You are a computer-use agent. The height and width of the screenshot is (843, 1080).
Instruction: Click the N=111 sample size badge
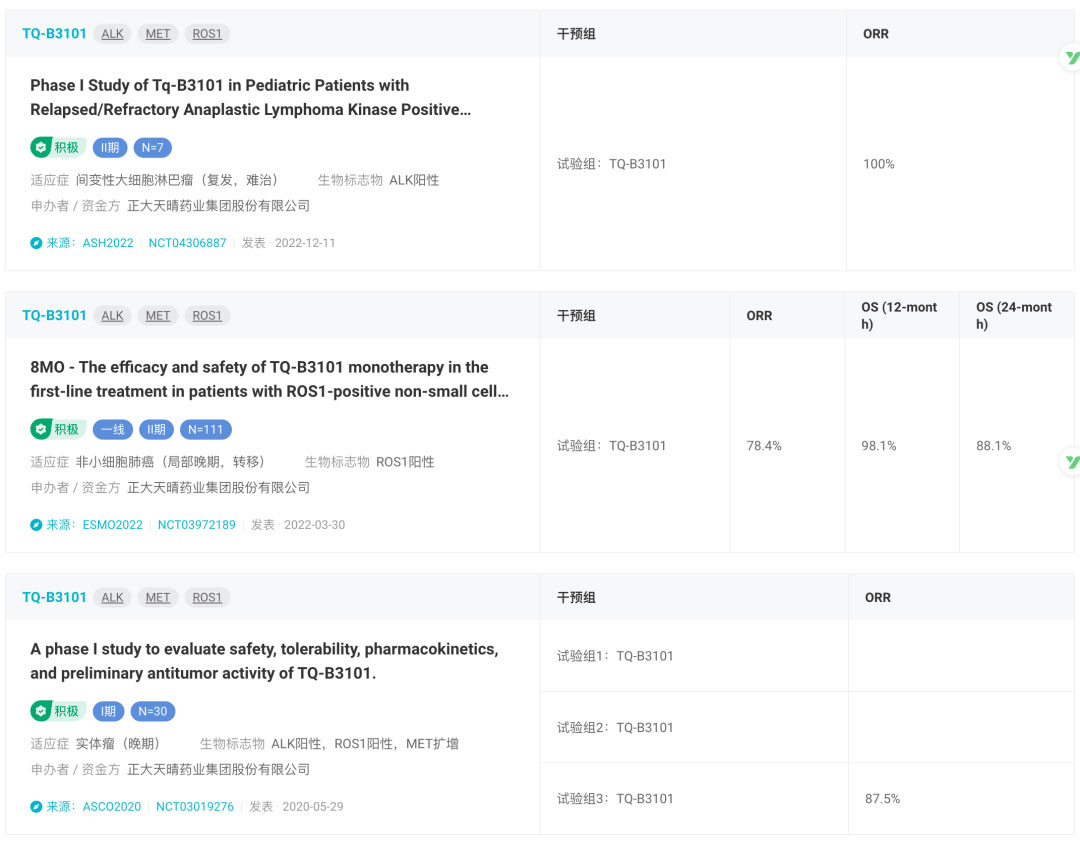tap(205, 430)
